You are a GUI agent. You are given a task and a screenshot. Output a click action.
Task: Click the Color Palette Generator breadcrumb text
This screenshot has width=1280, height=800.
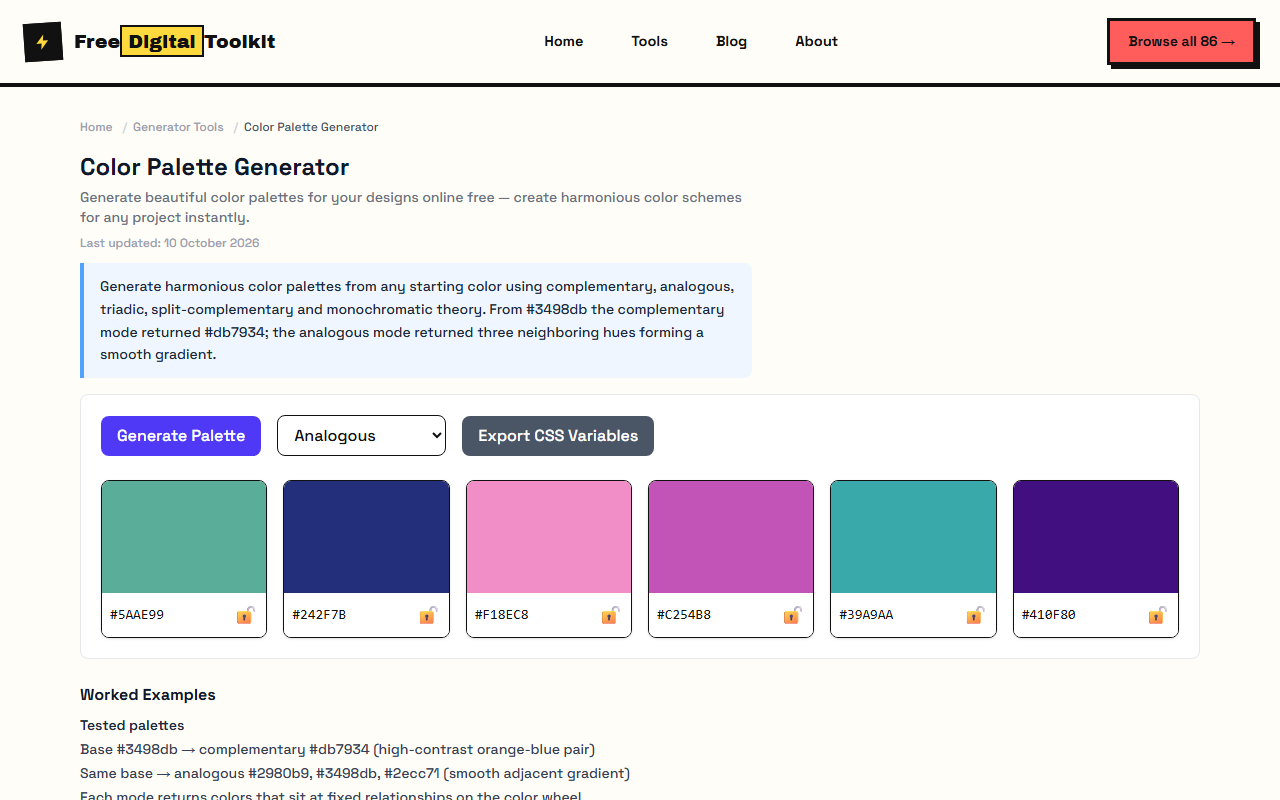coord(311,127)
